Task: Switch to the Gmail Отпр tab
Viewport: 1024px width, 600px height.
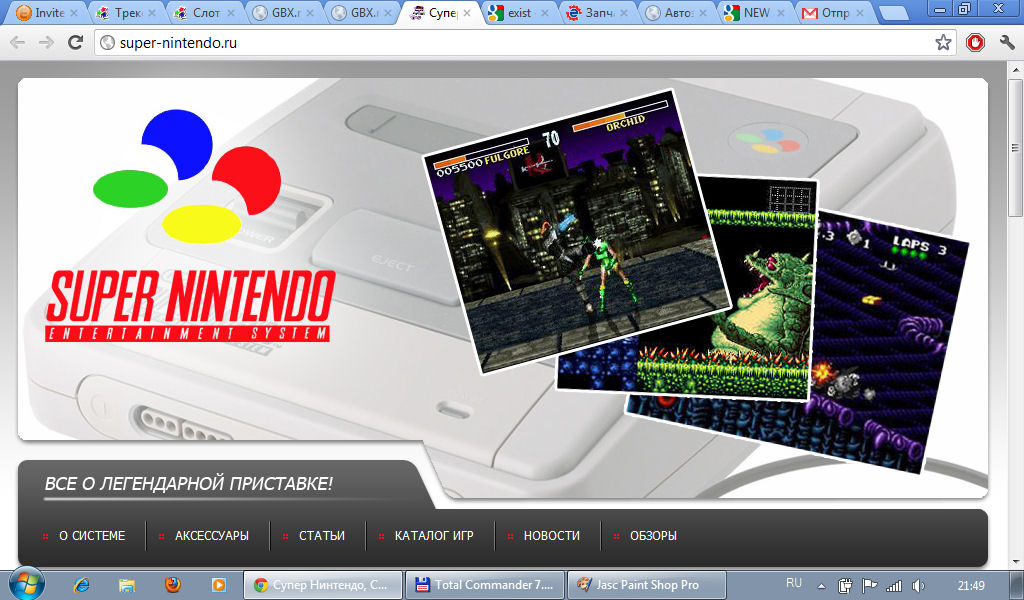Action: 834,13
